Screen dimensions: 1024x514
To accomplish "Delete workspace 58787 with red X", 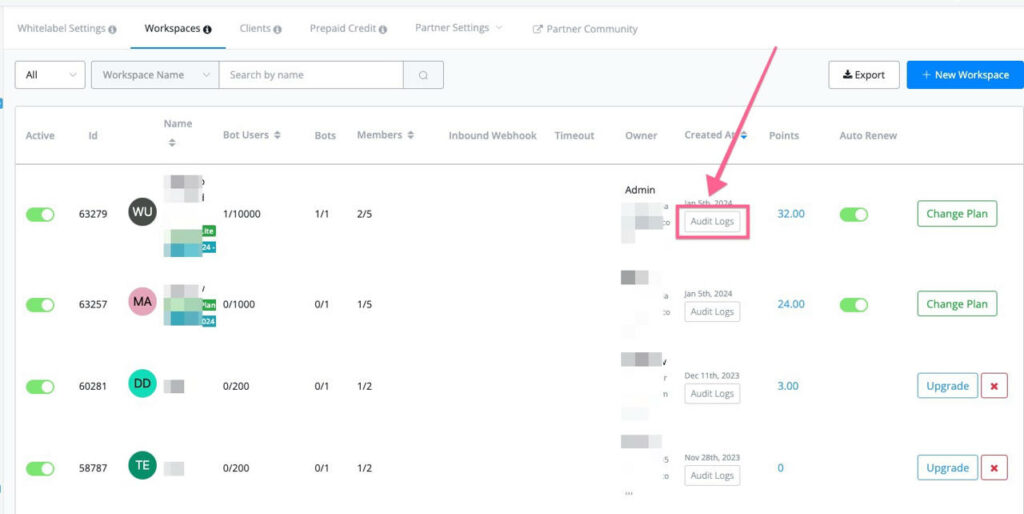I will coord(994,468).
